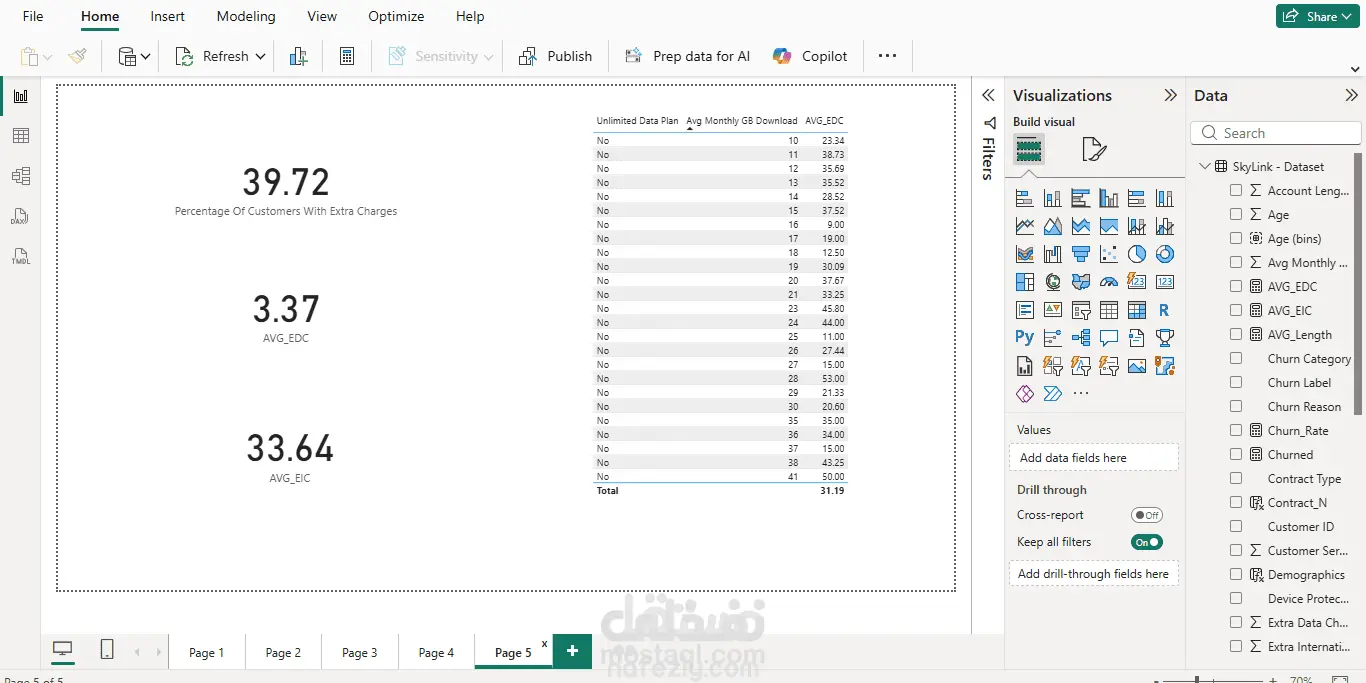Open Report view from left sidebar
Image resolution: width=1366 pixels, height=683 pixels.
click(x=20, y=96)
